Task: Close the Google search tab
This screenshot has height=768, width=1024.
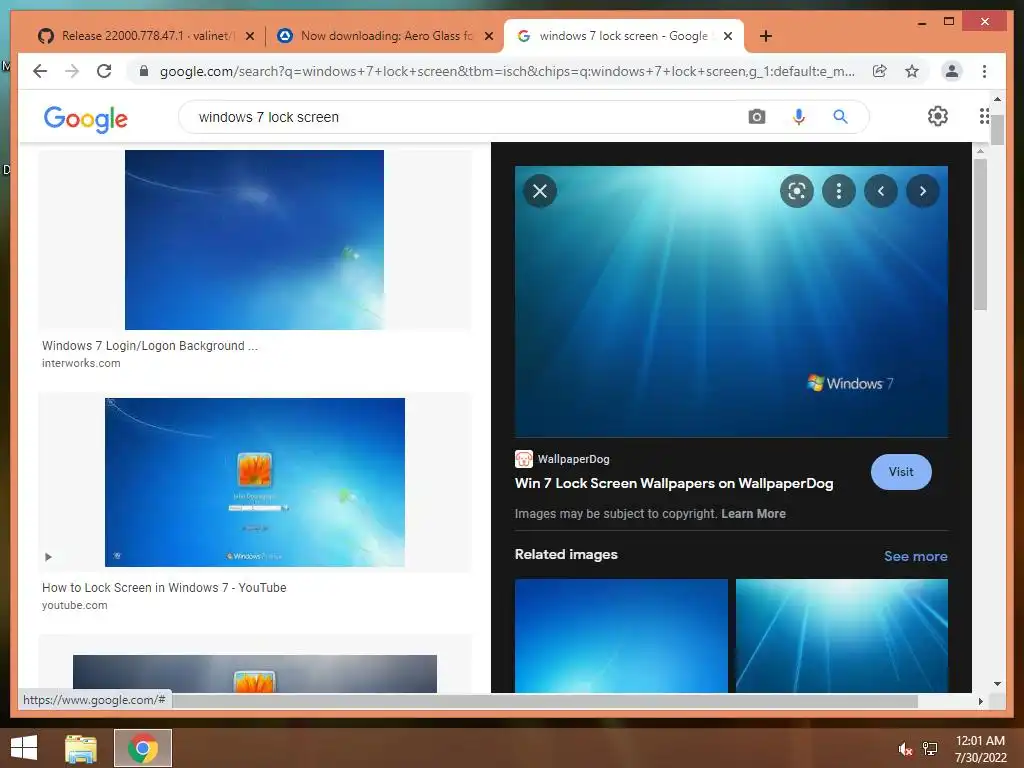Action: [x=728, y=36]
